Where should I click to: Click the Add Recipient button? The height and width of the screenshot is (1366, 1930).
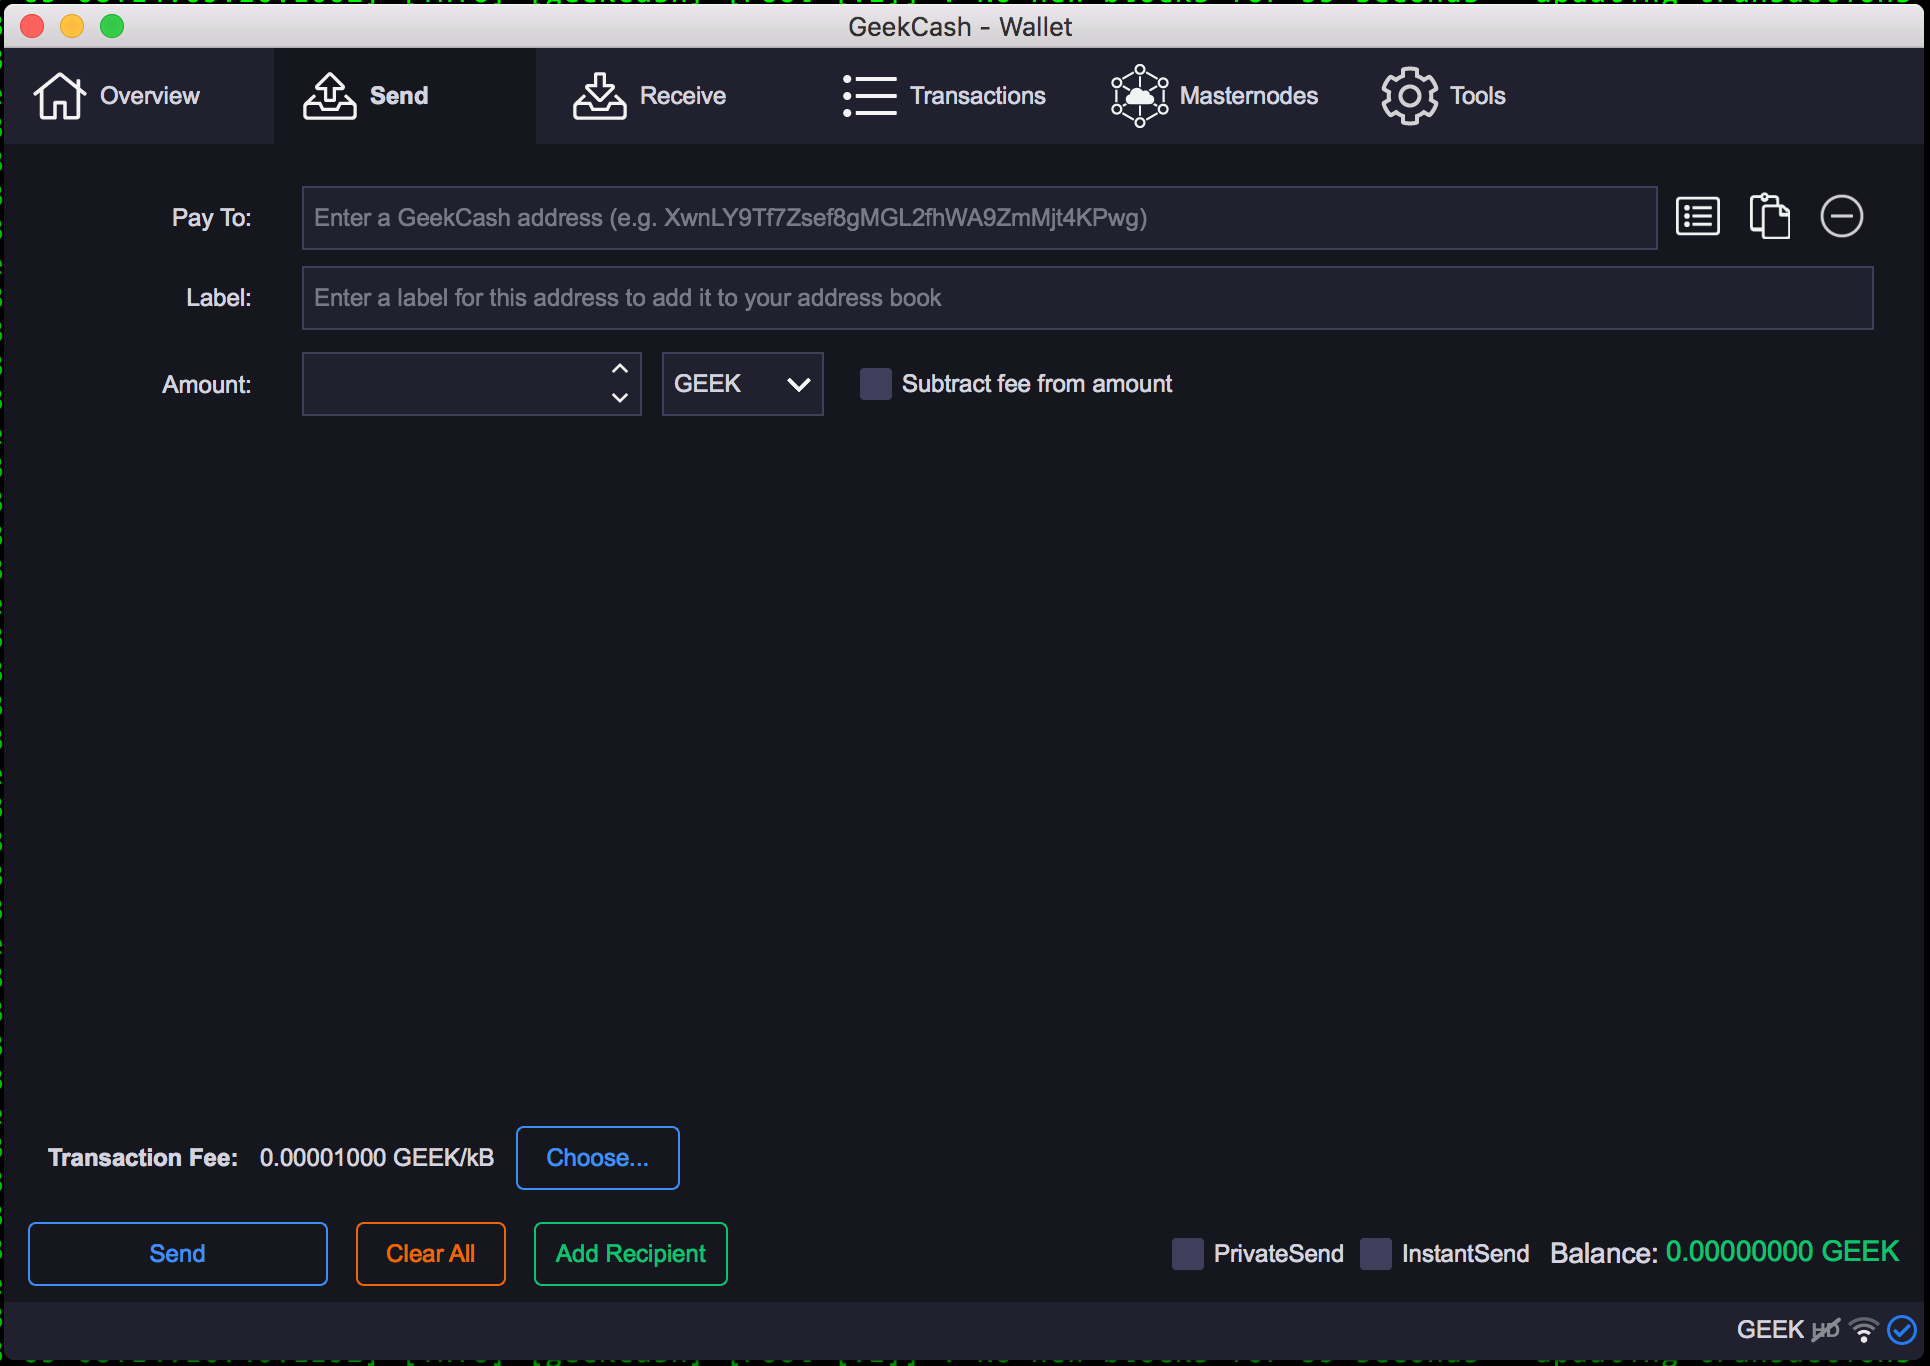tap(631, 1254)
